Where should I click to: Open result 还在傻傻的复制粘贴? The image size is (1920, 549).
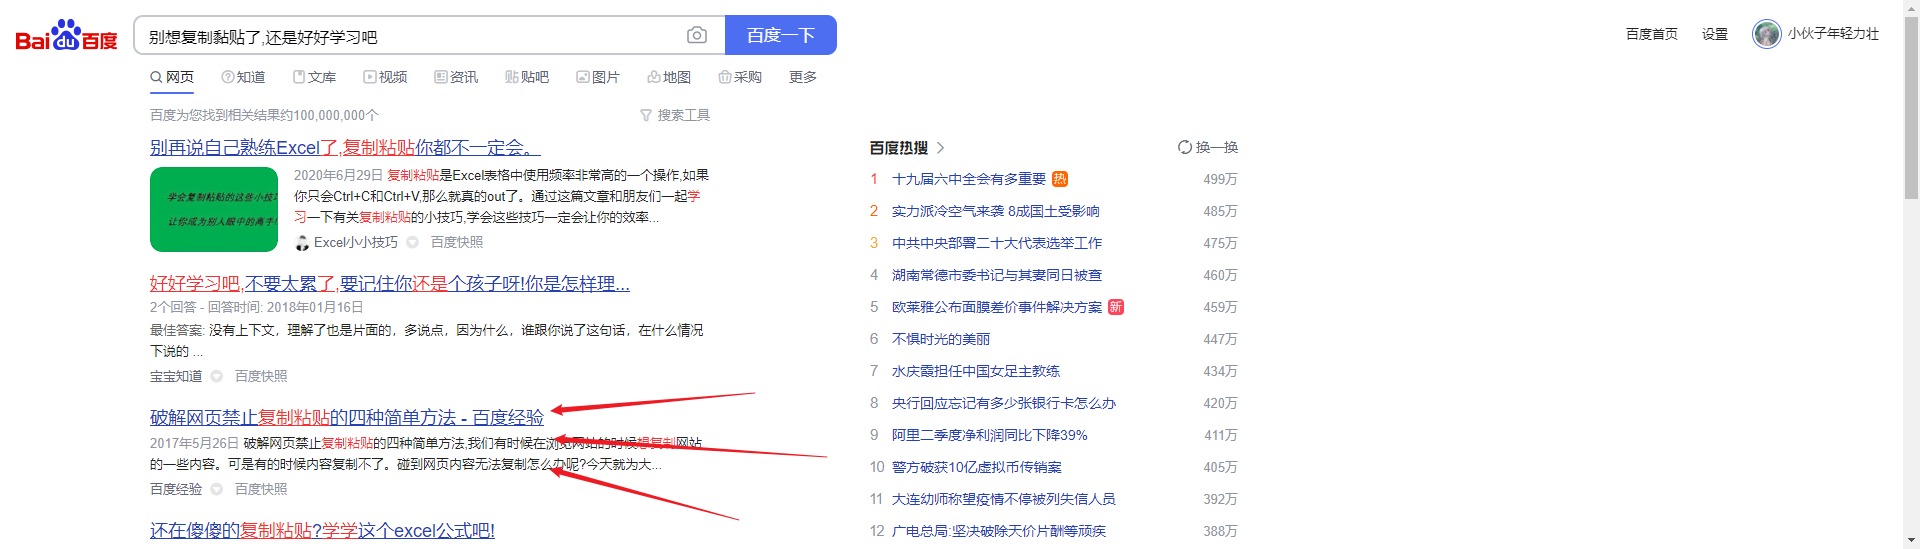click(x=322, y=531)
